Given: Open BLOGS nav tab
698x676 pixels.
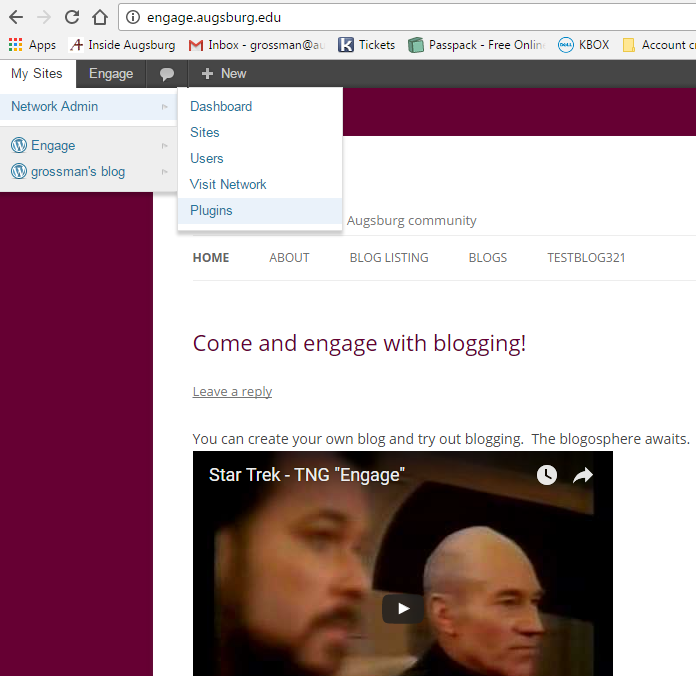Looking at the screenshot, I should [x=488, y=258].
